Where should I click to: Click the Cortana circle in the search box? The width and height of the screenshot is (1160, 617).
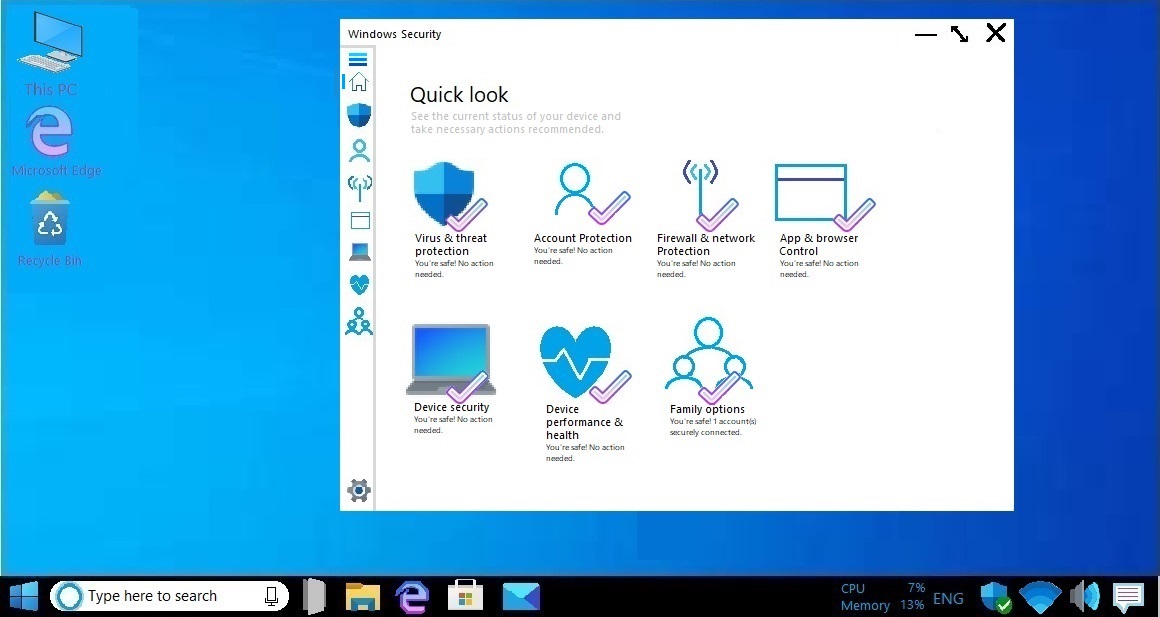pyautogui.click(x=69, y=596)
